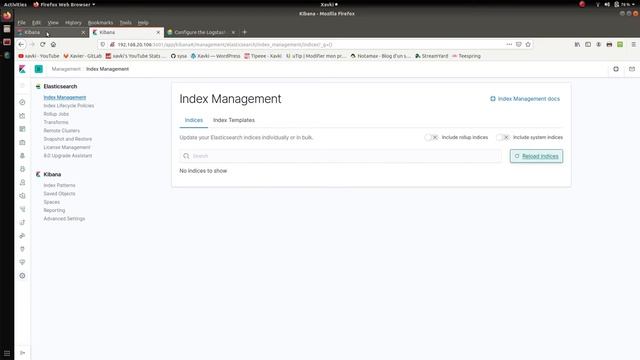Open Visualize in the Kibana sidebar
Image resolution: width=640 pixels, height=360 pixels.
(x=22, y=116)
